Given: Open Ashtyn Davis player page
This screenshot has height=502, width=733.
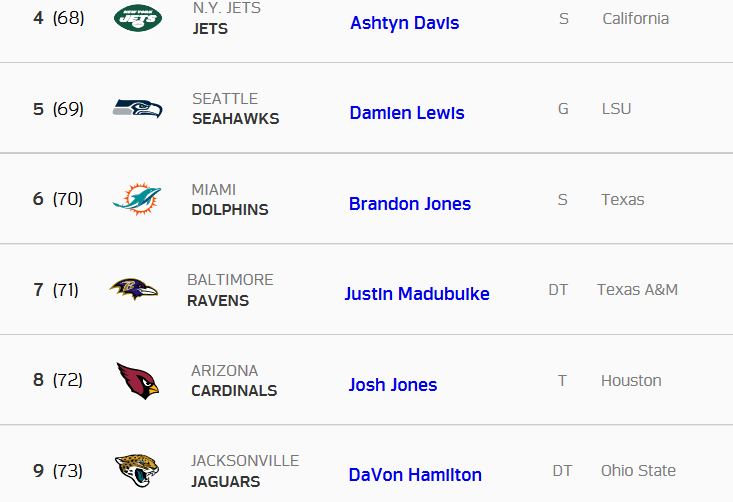Looking at the screenshot, I should pos(405,23).
